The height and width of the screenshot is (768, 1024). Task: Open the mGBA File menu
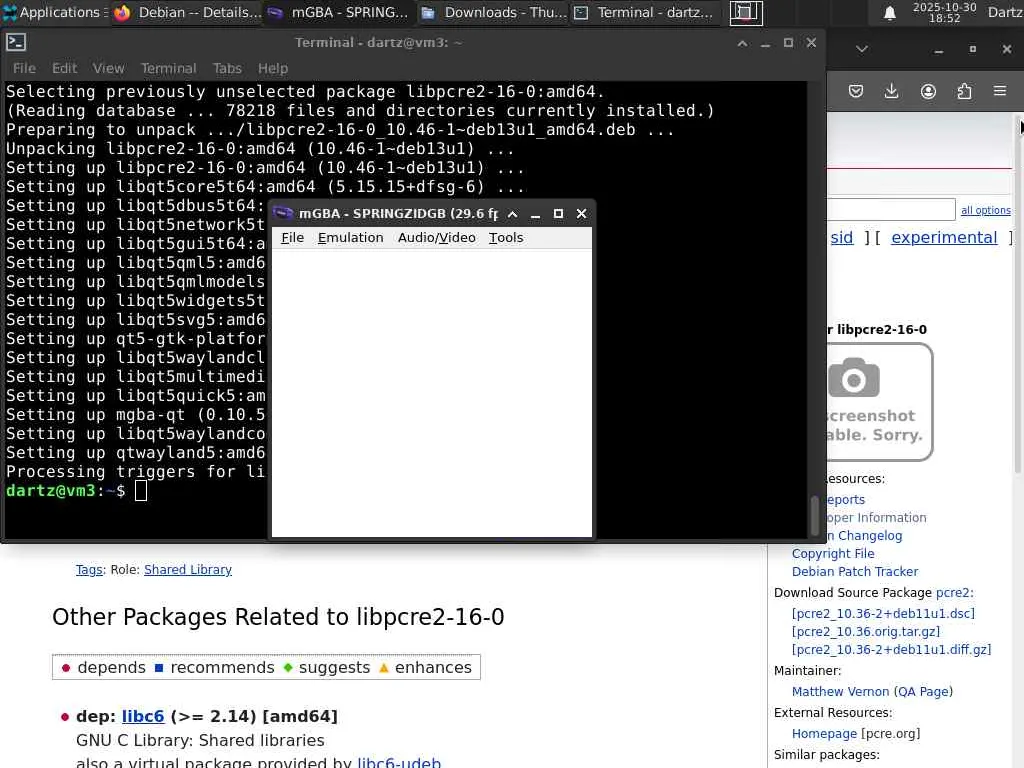click(x=292, y=238)
